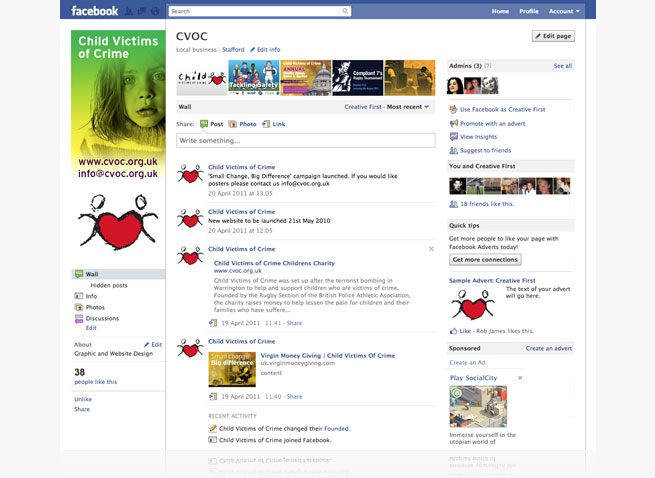Open www.cvoc.org.uk link in post
Screen dimensions: 655x478
(x=238, y=271)
